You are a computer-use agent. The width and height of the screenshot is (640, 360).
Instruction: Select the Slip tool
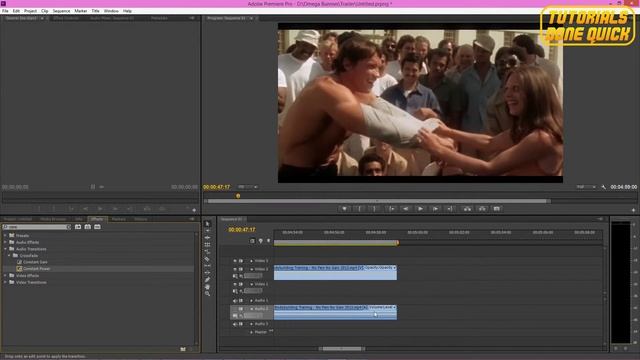(x=207, y=266)
